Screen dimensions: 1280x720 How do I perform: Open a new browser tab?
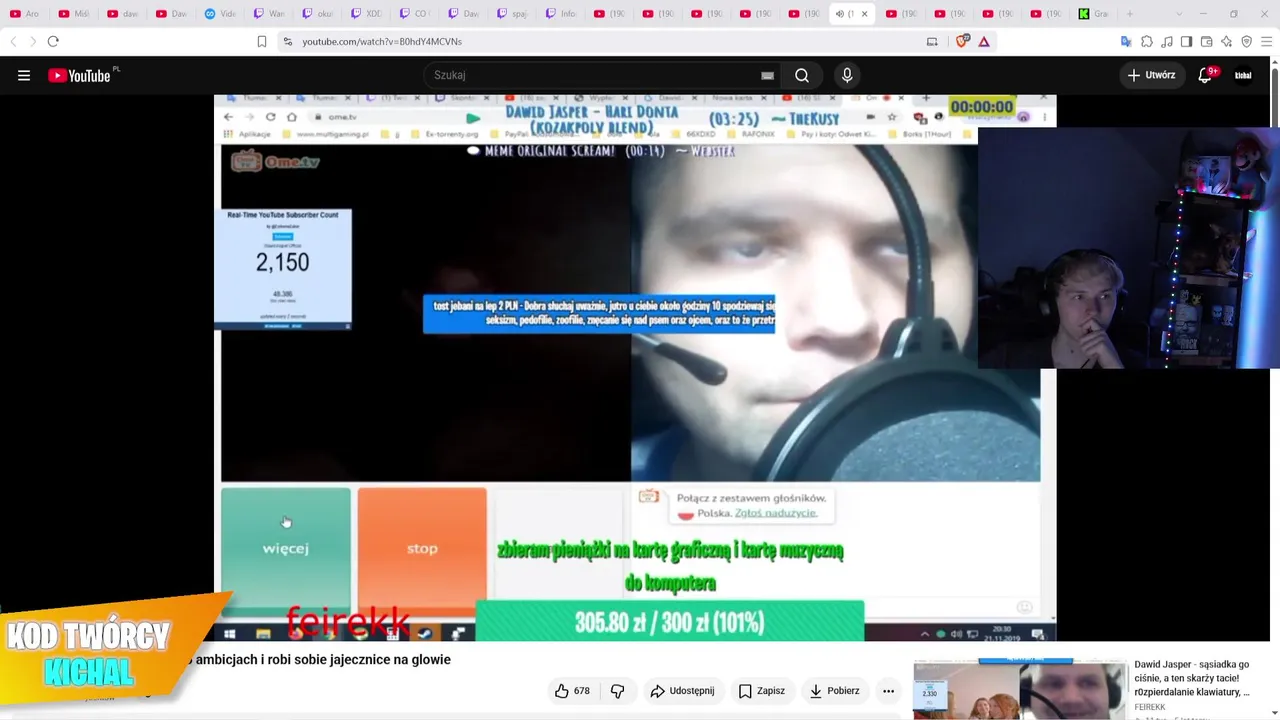[x=1130, y=14]
